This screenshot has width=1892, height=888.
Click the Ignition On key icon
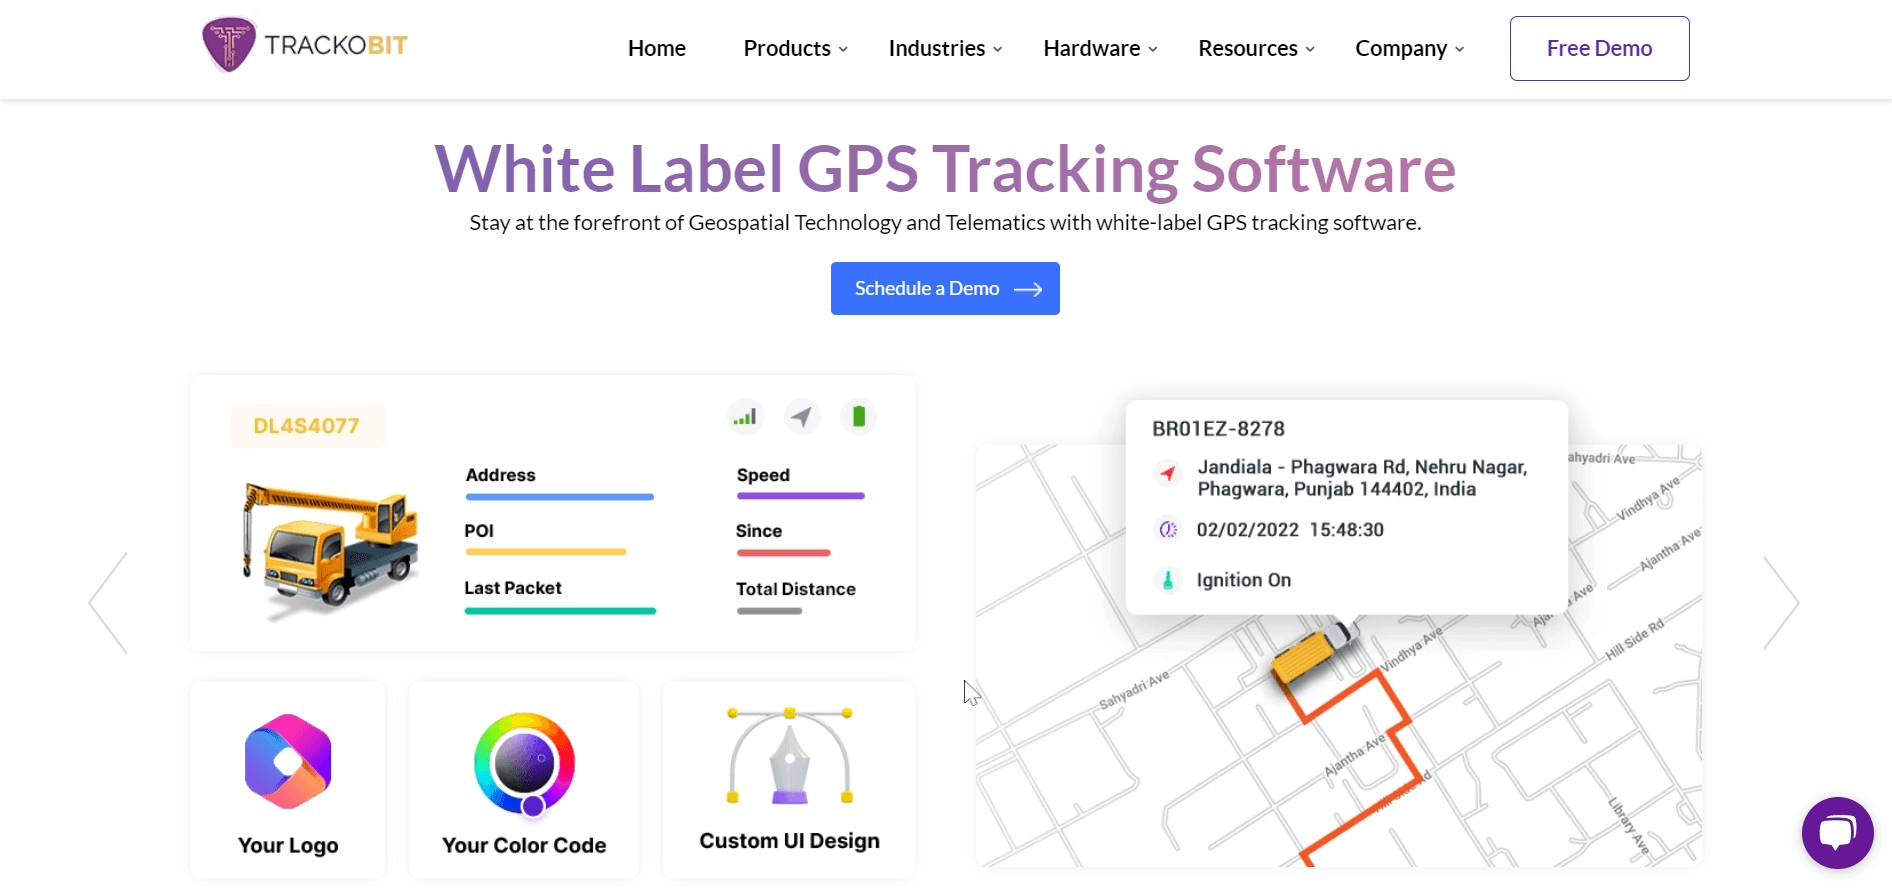[x=1167, y=580]
